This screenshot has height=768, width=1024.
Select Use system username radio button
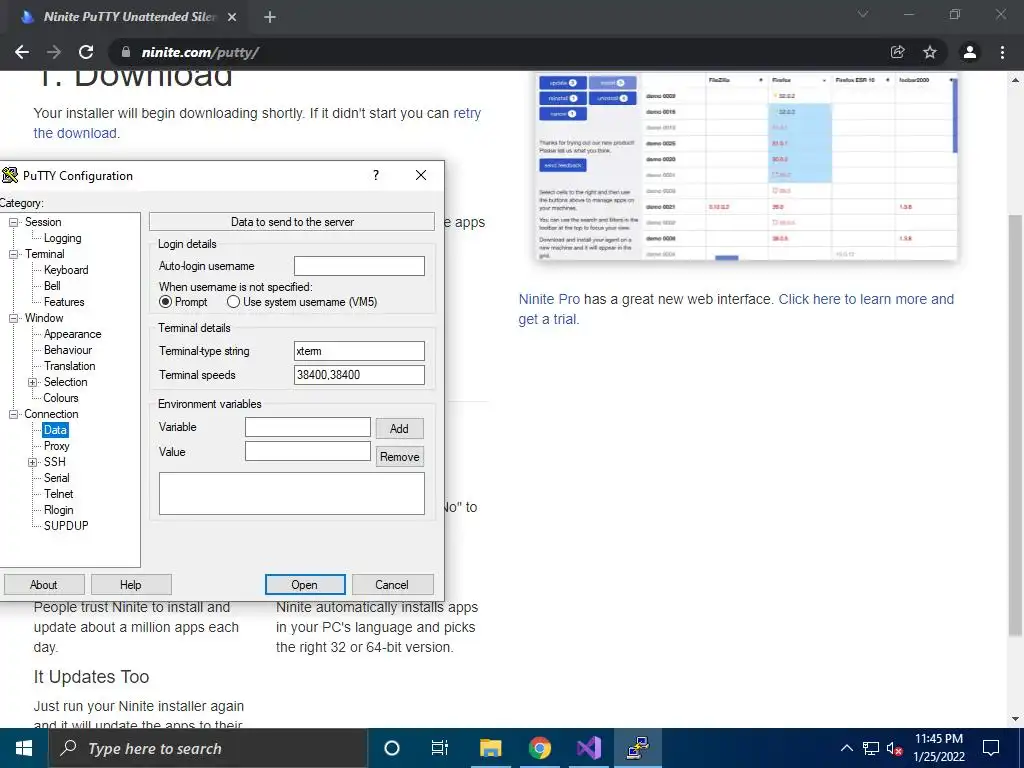(x=233, y=302)
